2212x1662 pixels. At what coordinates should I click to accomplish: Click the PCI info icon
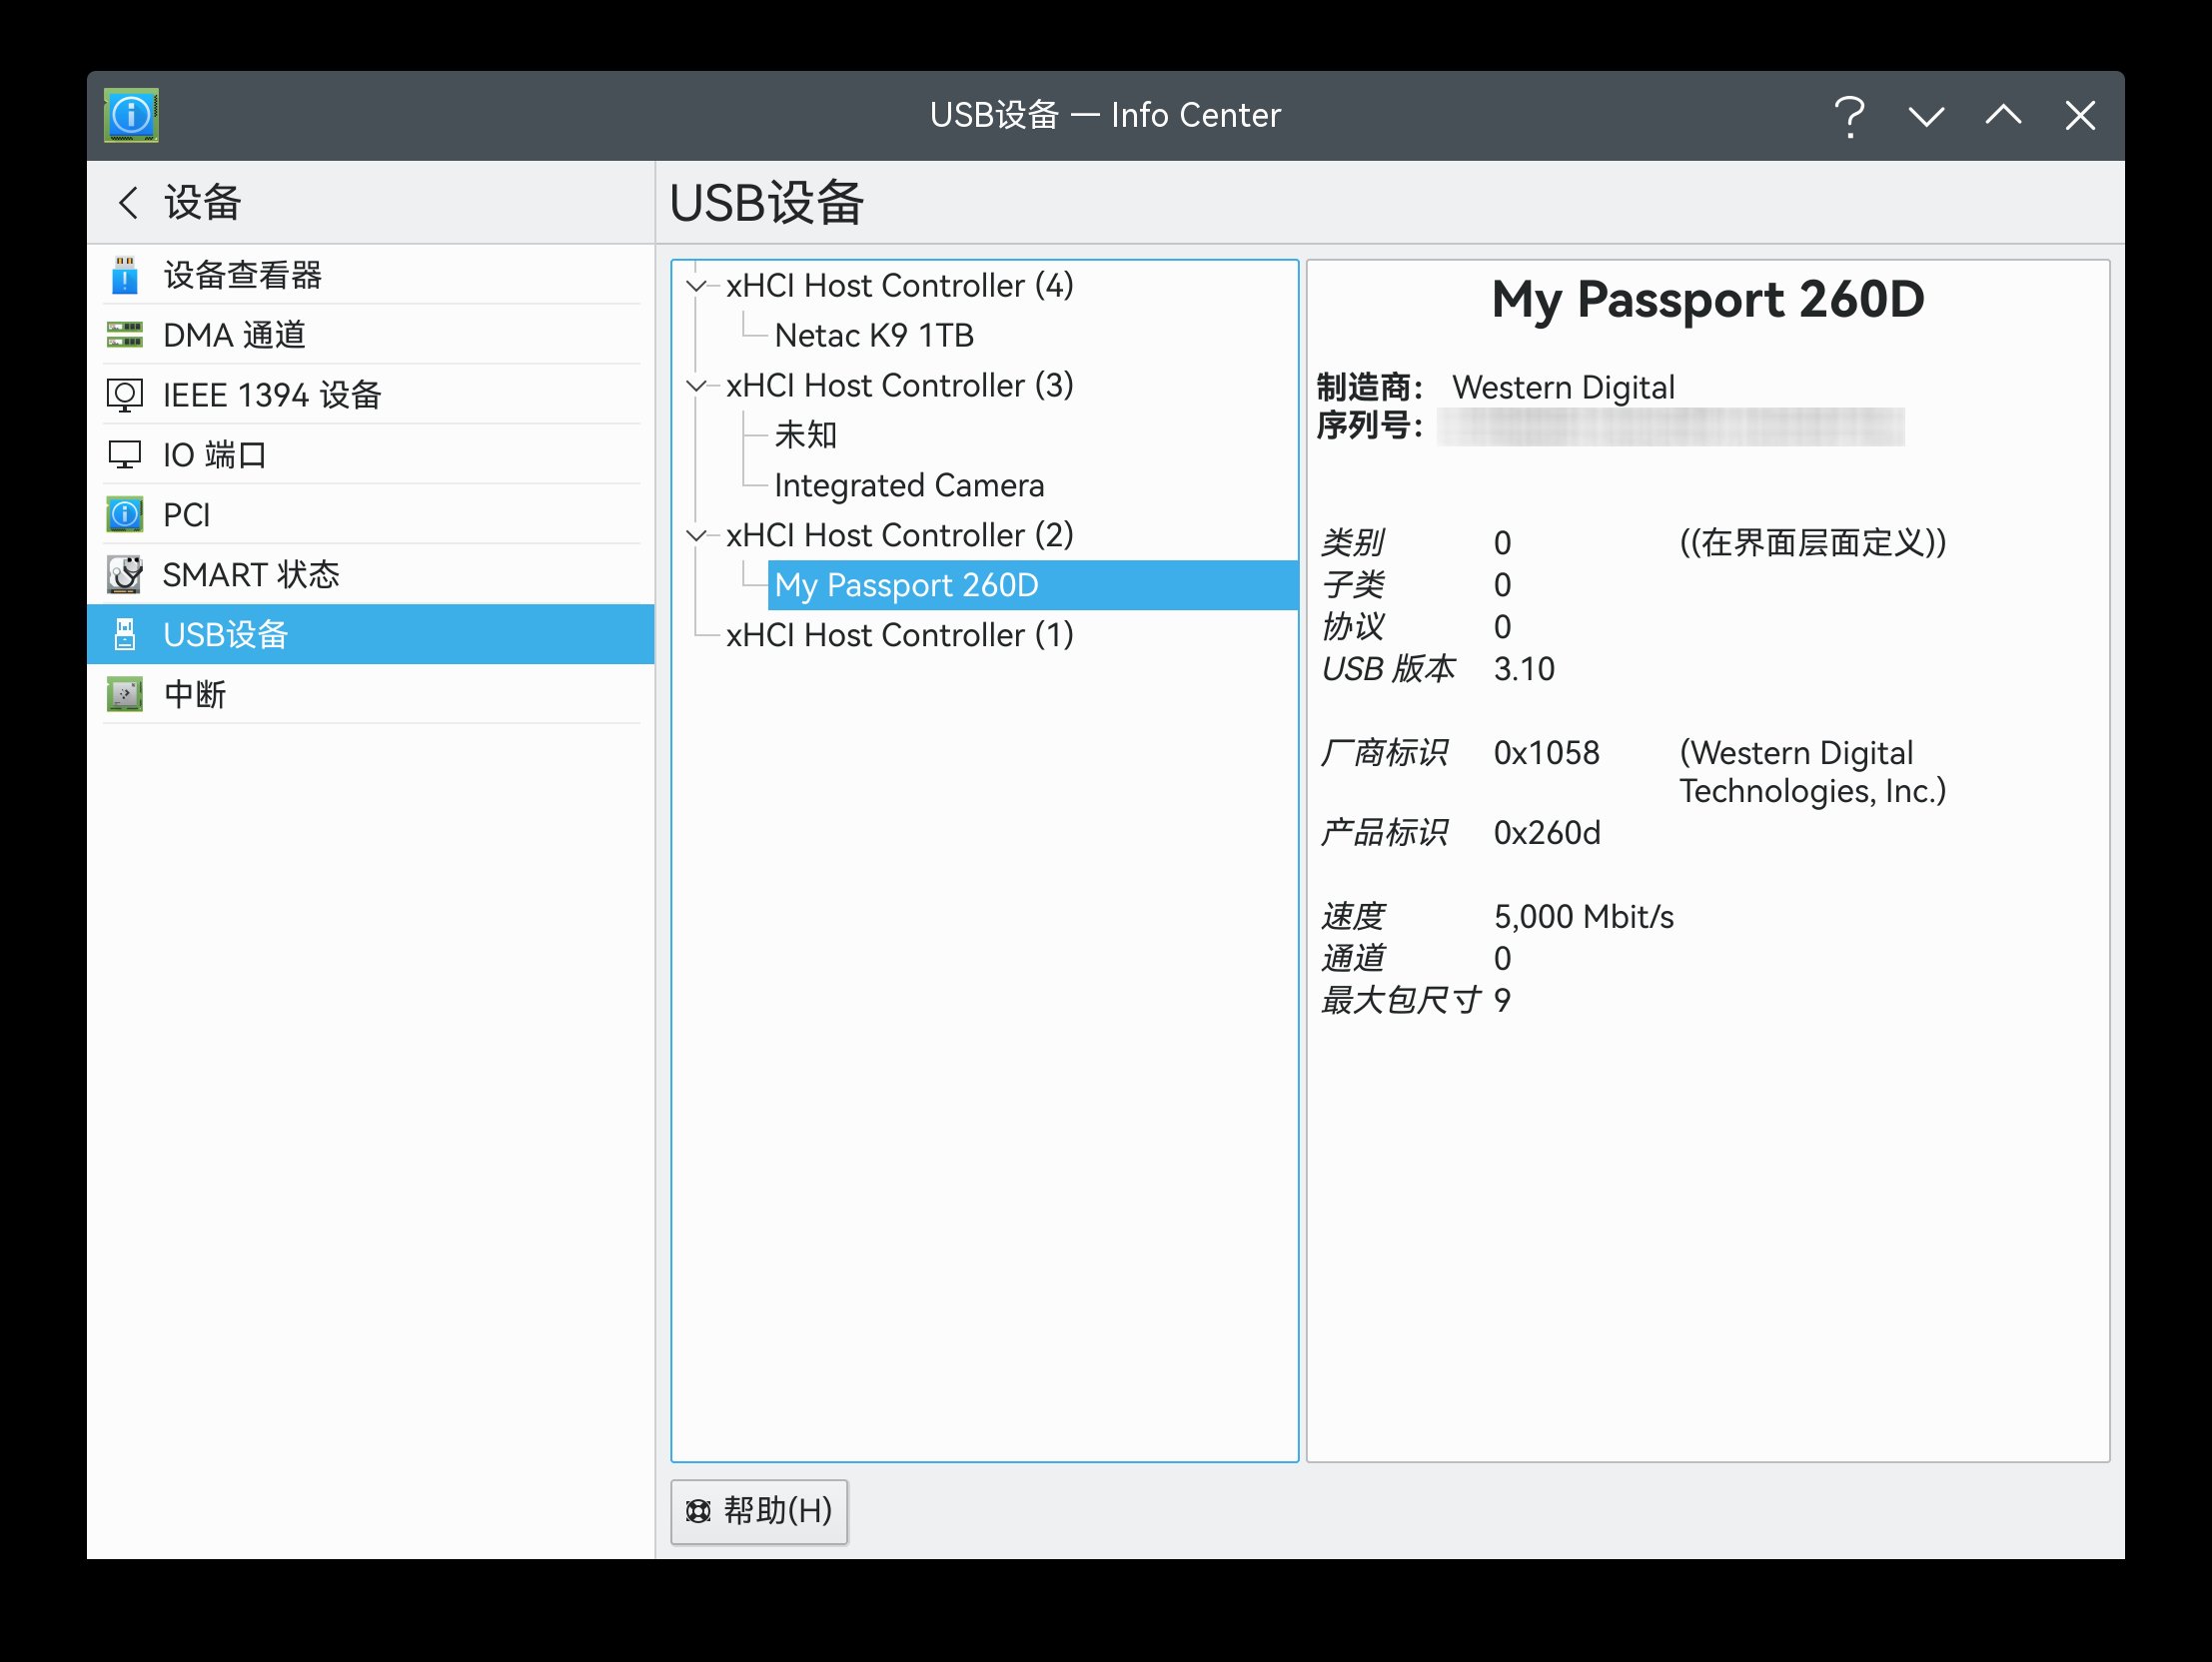click(124, 515)
